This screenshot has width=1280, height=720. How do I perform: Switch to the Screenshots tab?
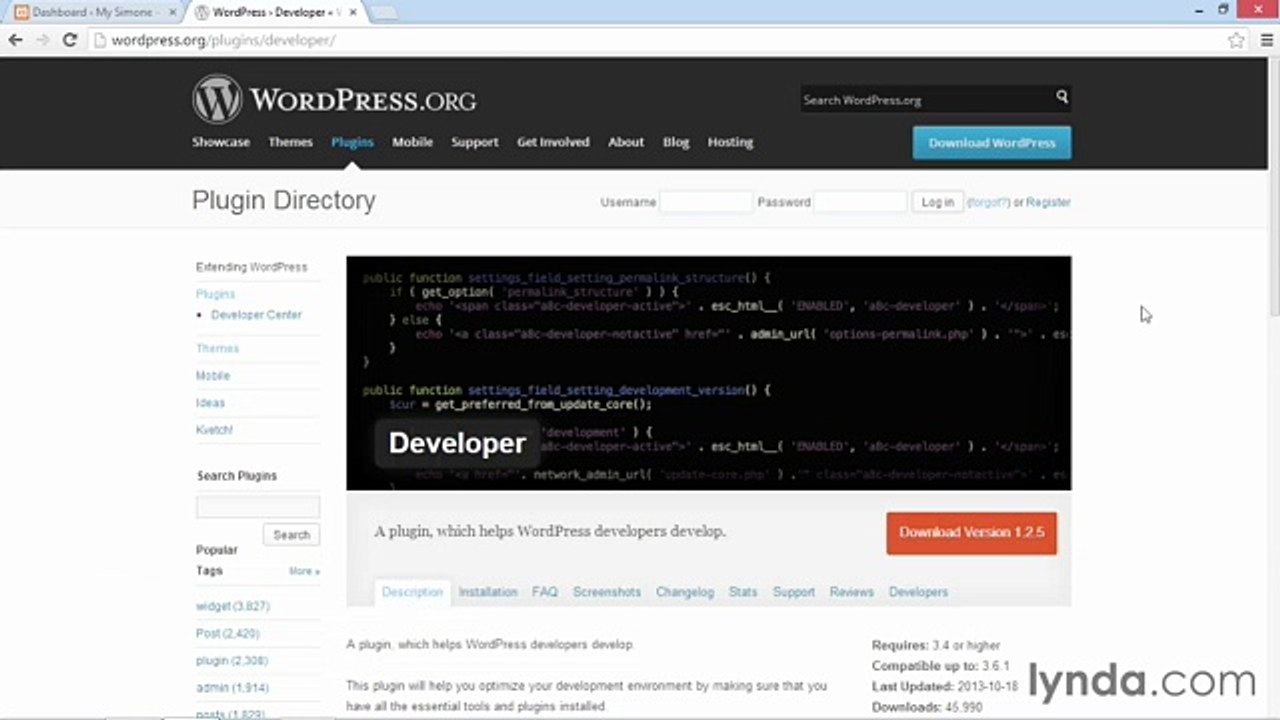tap(607, 592)
